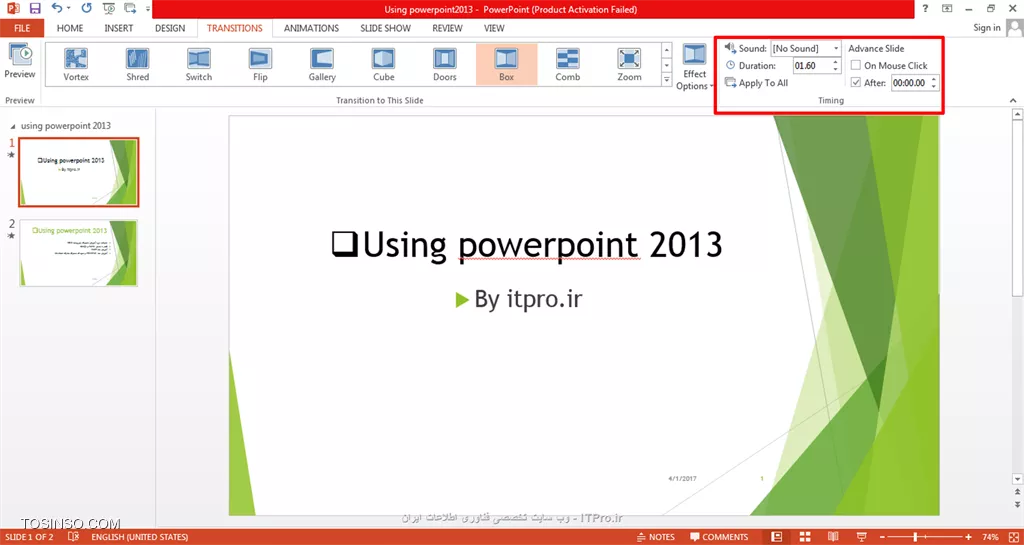Viewport: 1024px width, 545px height.
Task: Fit slide to current window icon
Action: [1016, 537]
